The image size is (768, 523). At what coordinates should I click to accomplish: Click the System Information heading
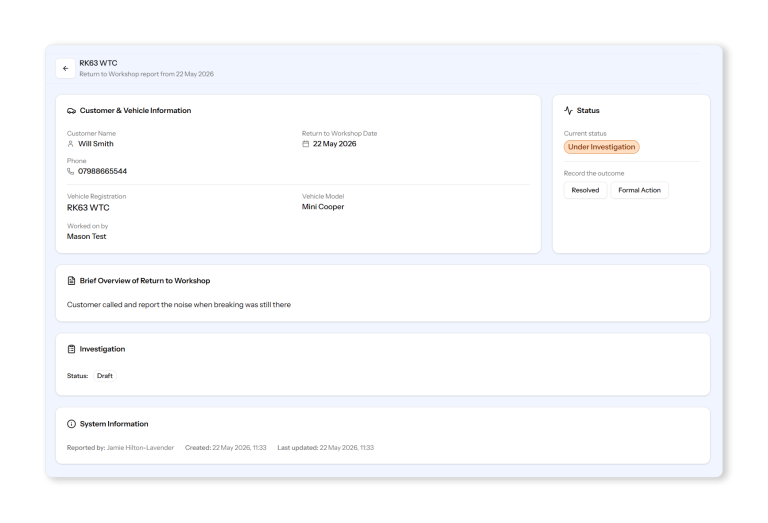click(x=114, y=424)
